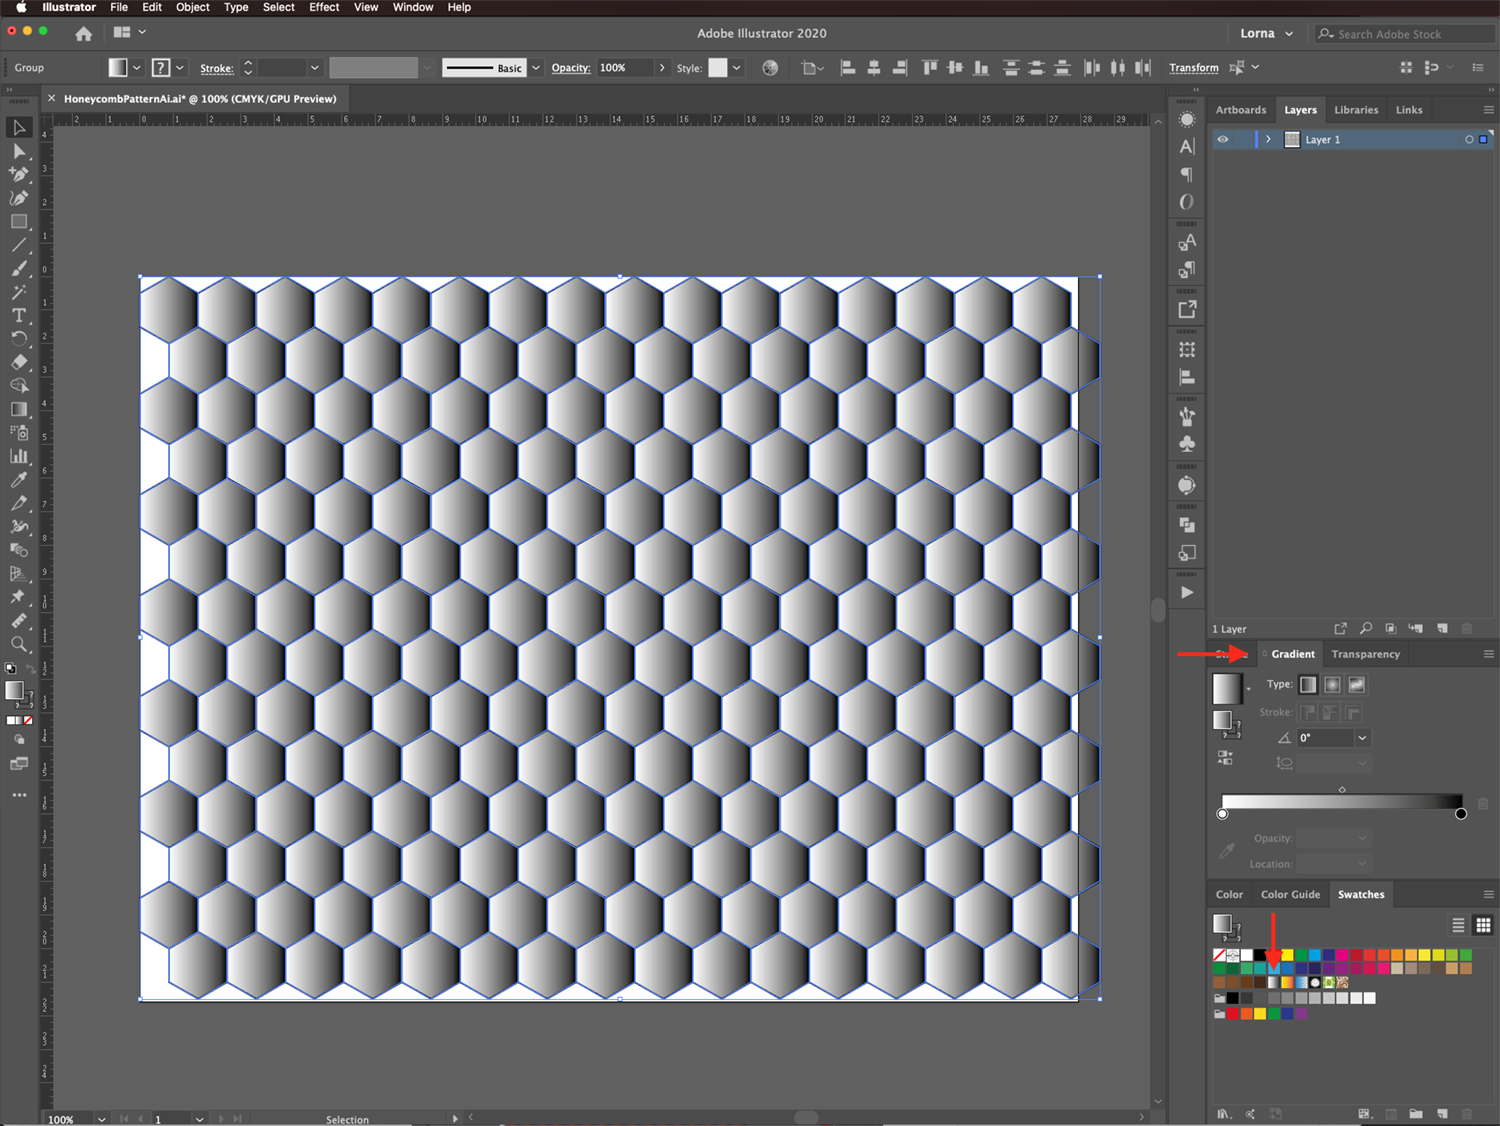Open the Window menu
Screen dimensions: 1500x1126
coord(413,7)
